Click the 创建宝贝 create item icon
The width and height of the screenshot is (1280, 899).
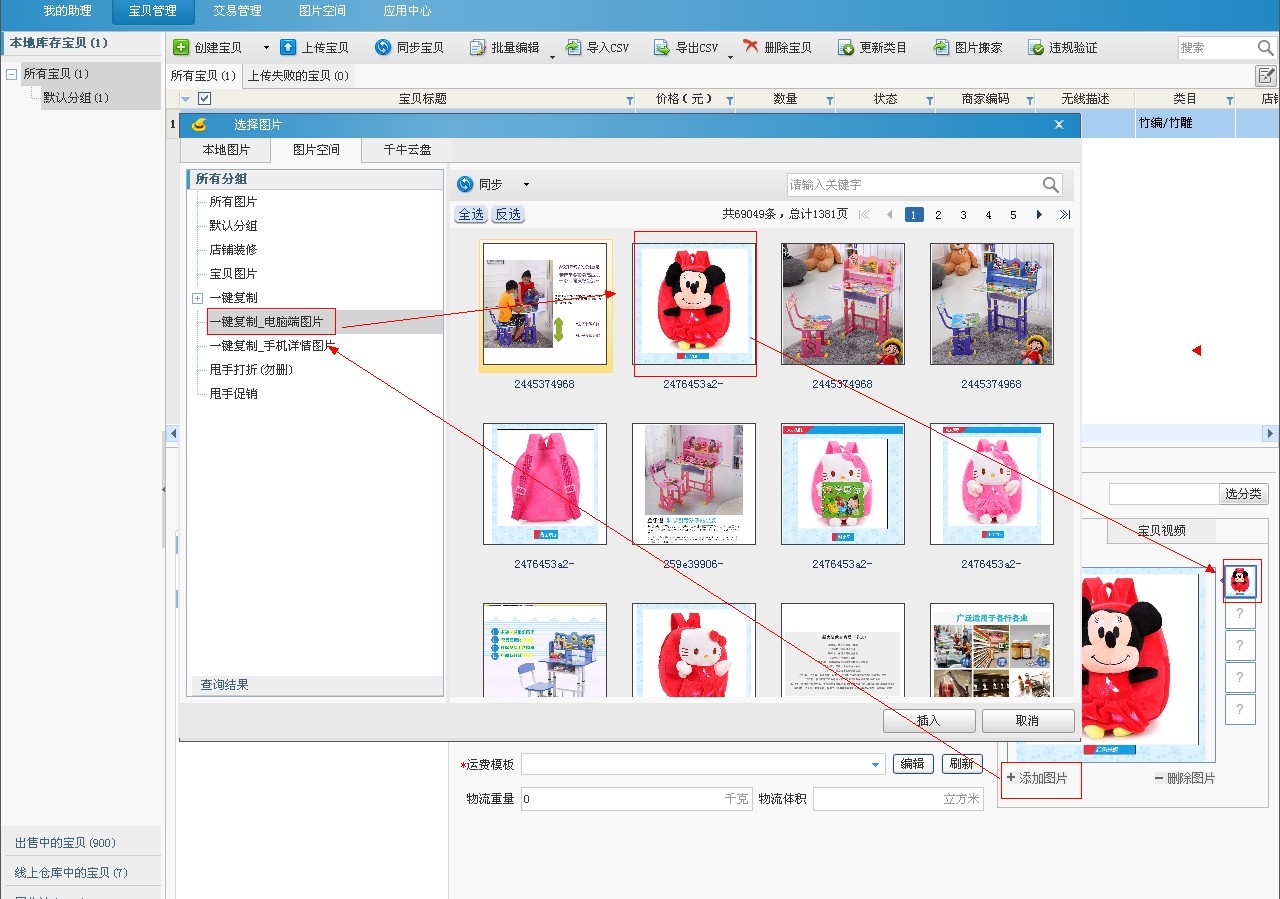[181, 47]
